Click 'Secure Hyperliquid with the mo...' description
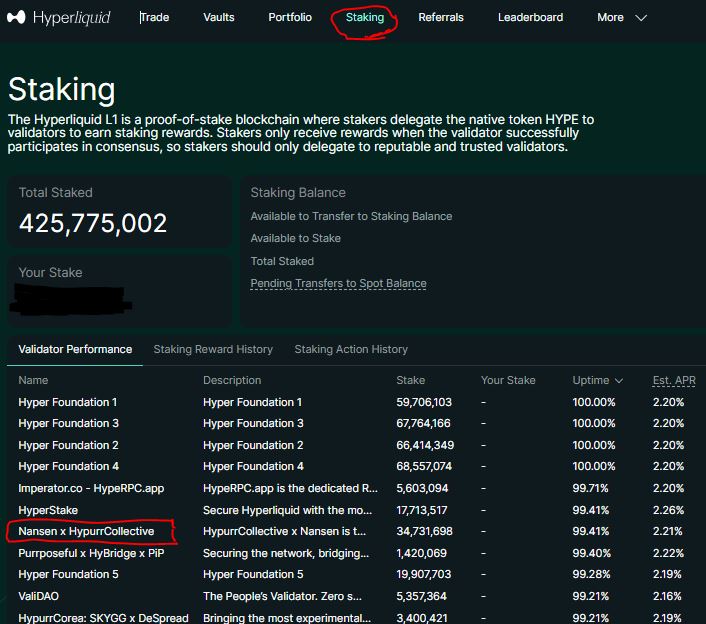Image resolution: width=706 pixels, height=624 pixels. point(288,510)
